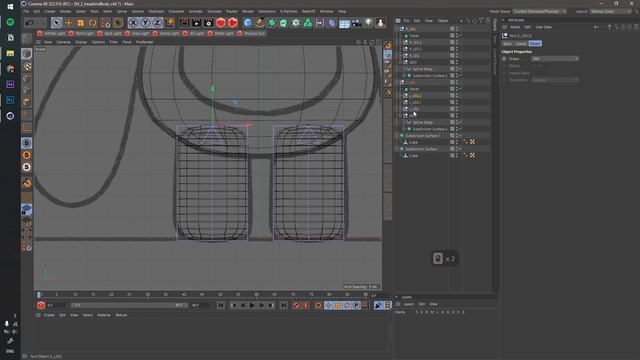Click the blue Cube primitive icon
This screenshot has height=360, width=640.
coord(247,23)
